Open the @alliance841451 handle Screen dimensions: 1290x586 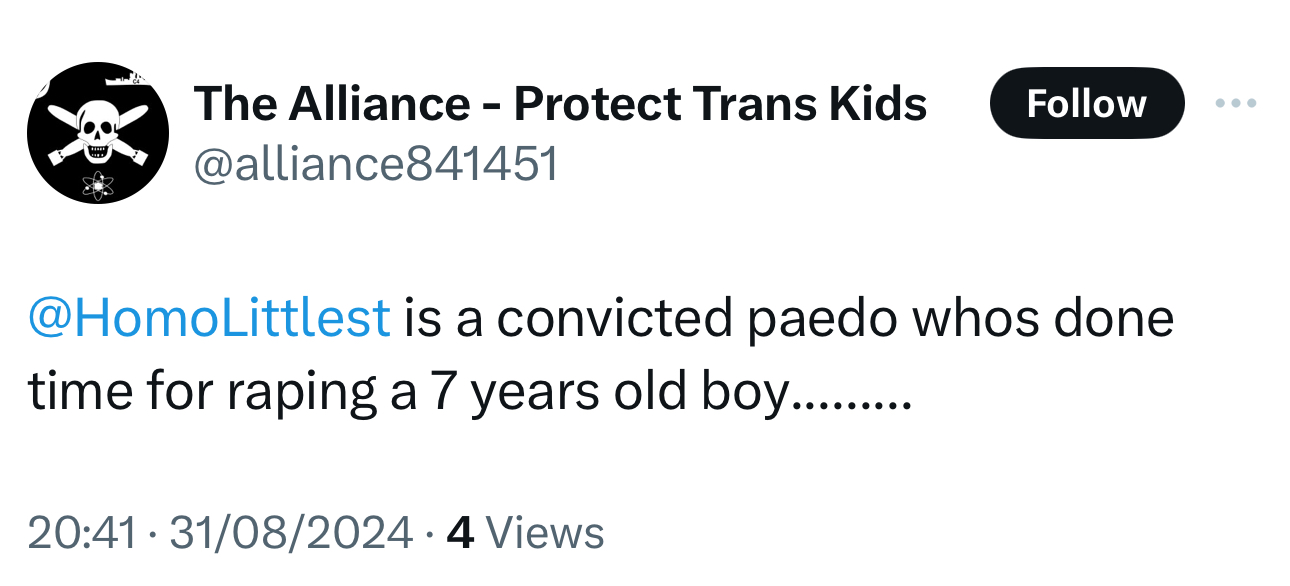tap(375, 163)
